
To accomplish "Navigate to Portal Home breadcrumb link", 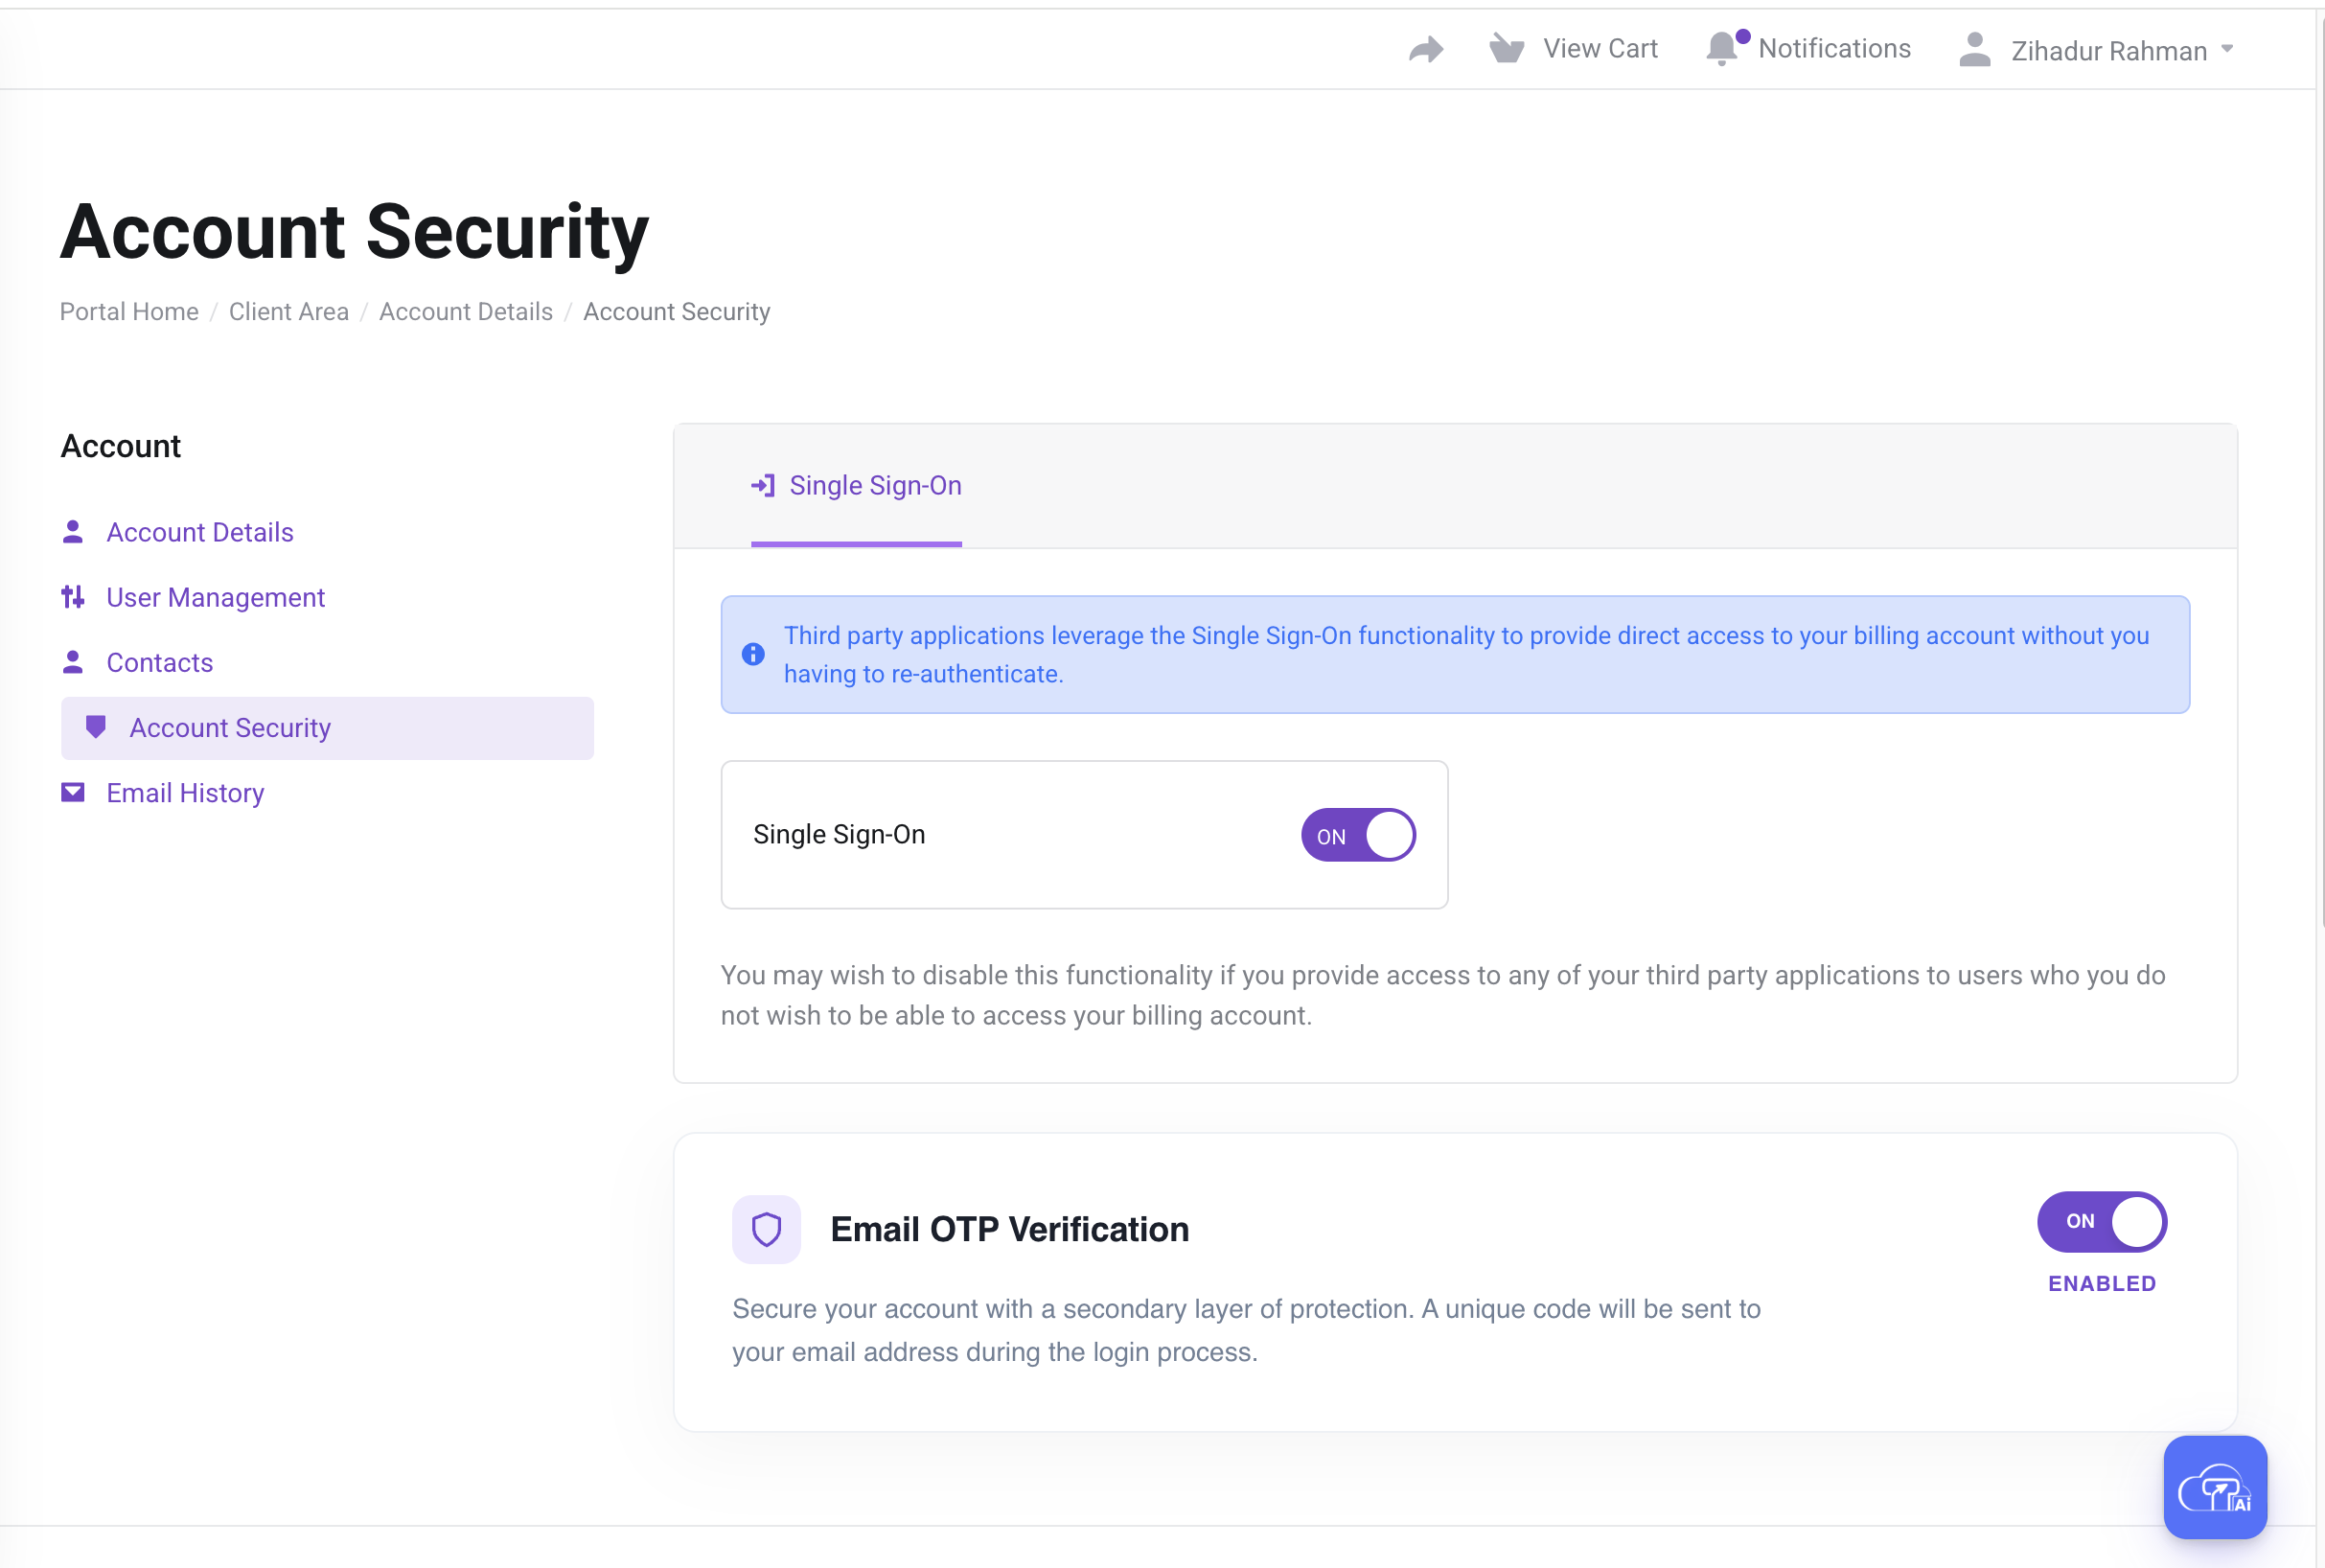I will coord(128,311).
